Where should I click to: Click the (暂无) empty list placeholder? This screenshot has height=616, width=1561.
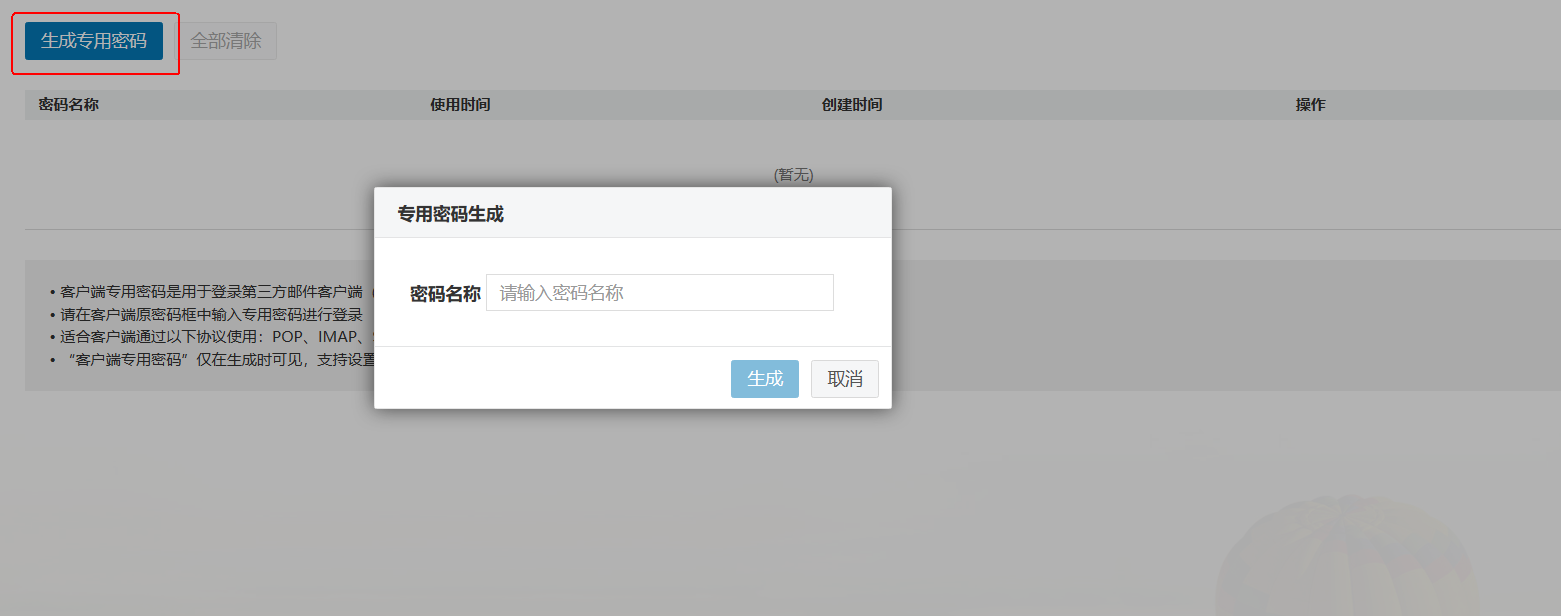[x=793, y=175]
